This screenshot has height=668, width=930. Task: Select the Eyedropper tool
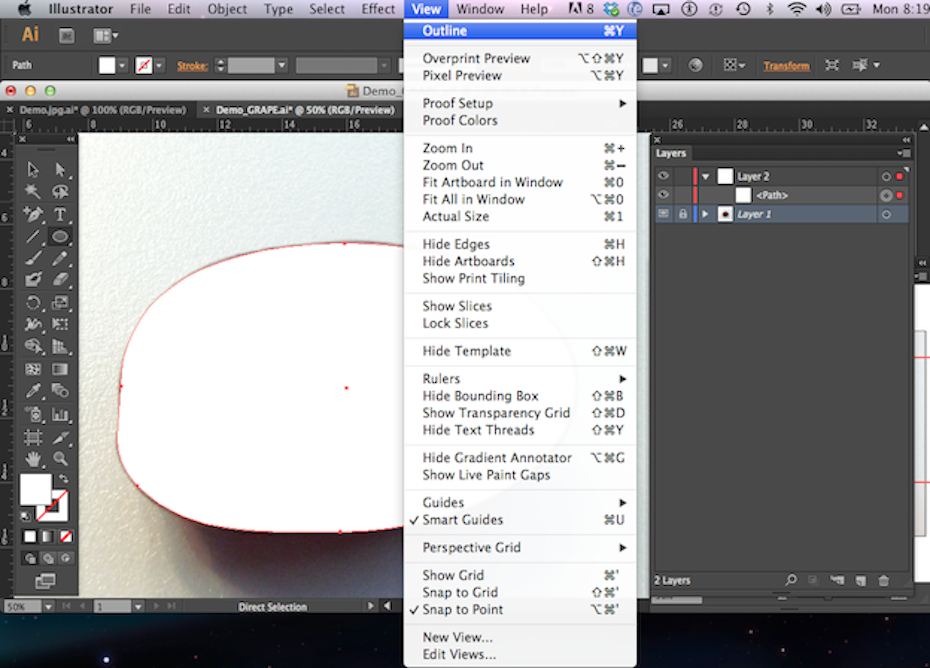pos(33,391)
